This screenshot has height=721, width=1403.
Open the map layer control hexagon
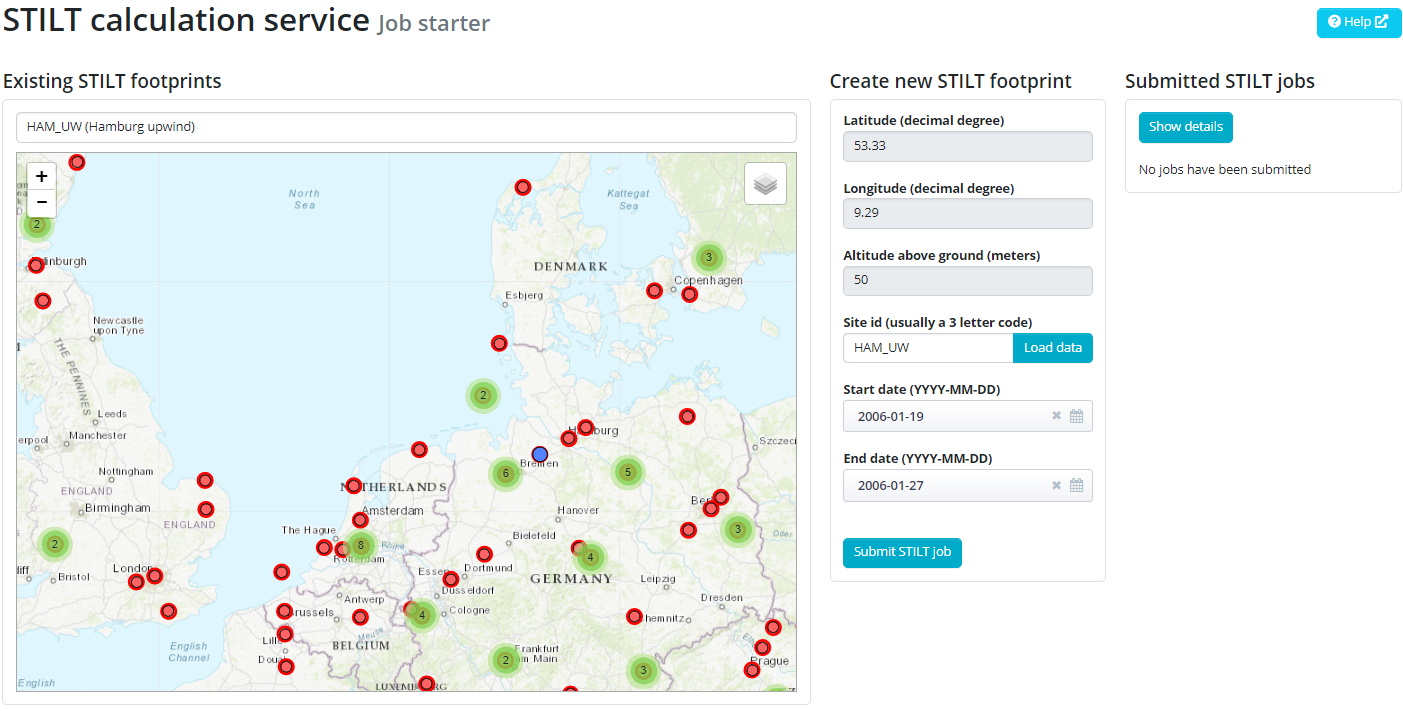pyautogui.click(x=765, y=184)
